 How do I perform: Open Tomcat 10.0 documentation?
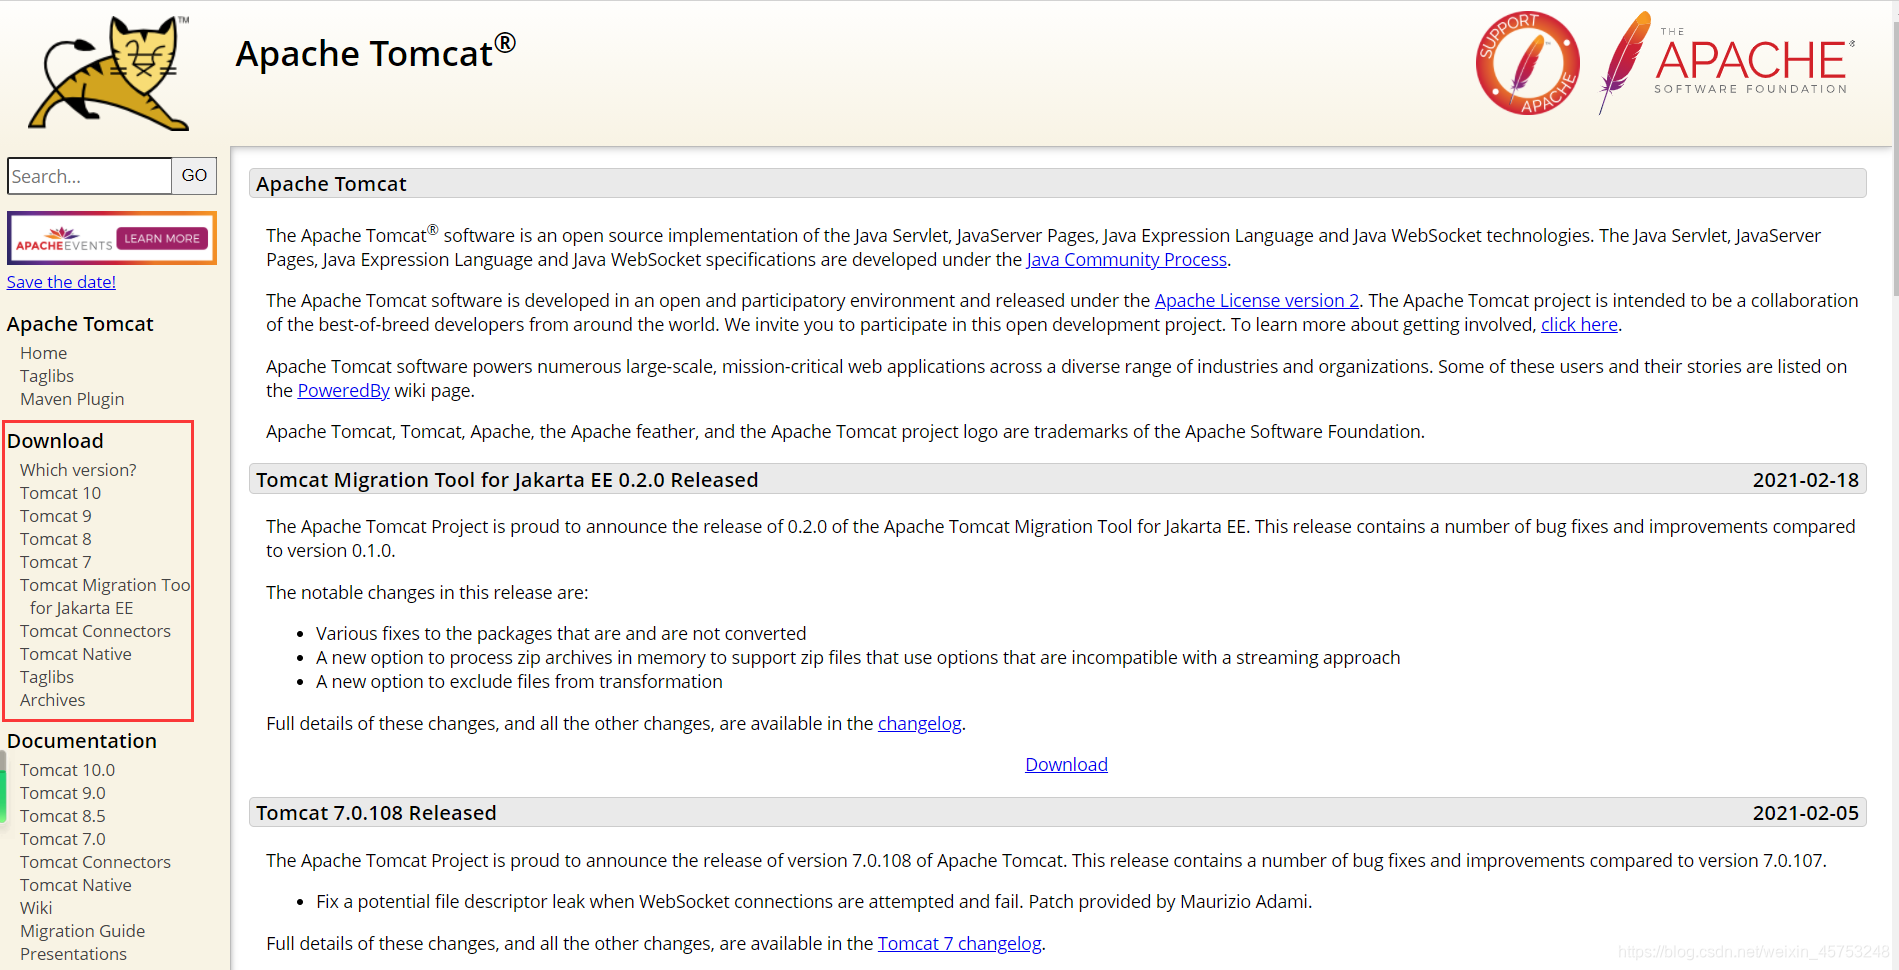[x=67, y=770]
